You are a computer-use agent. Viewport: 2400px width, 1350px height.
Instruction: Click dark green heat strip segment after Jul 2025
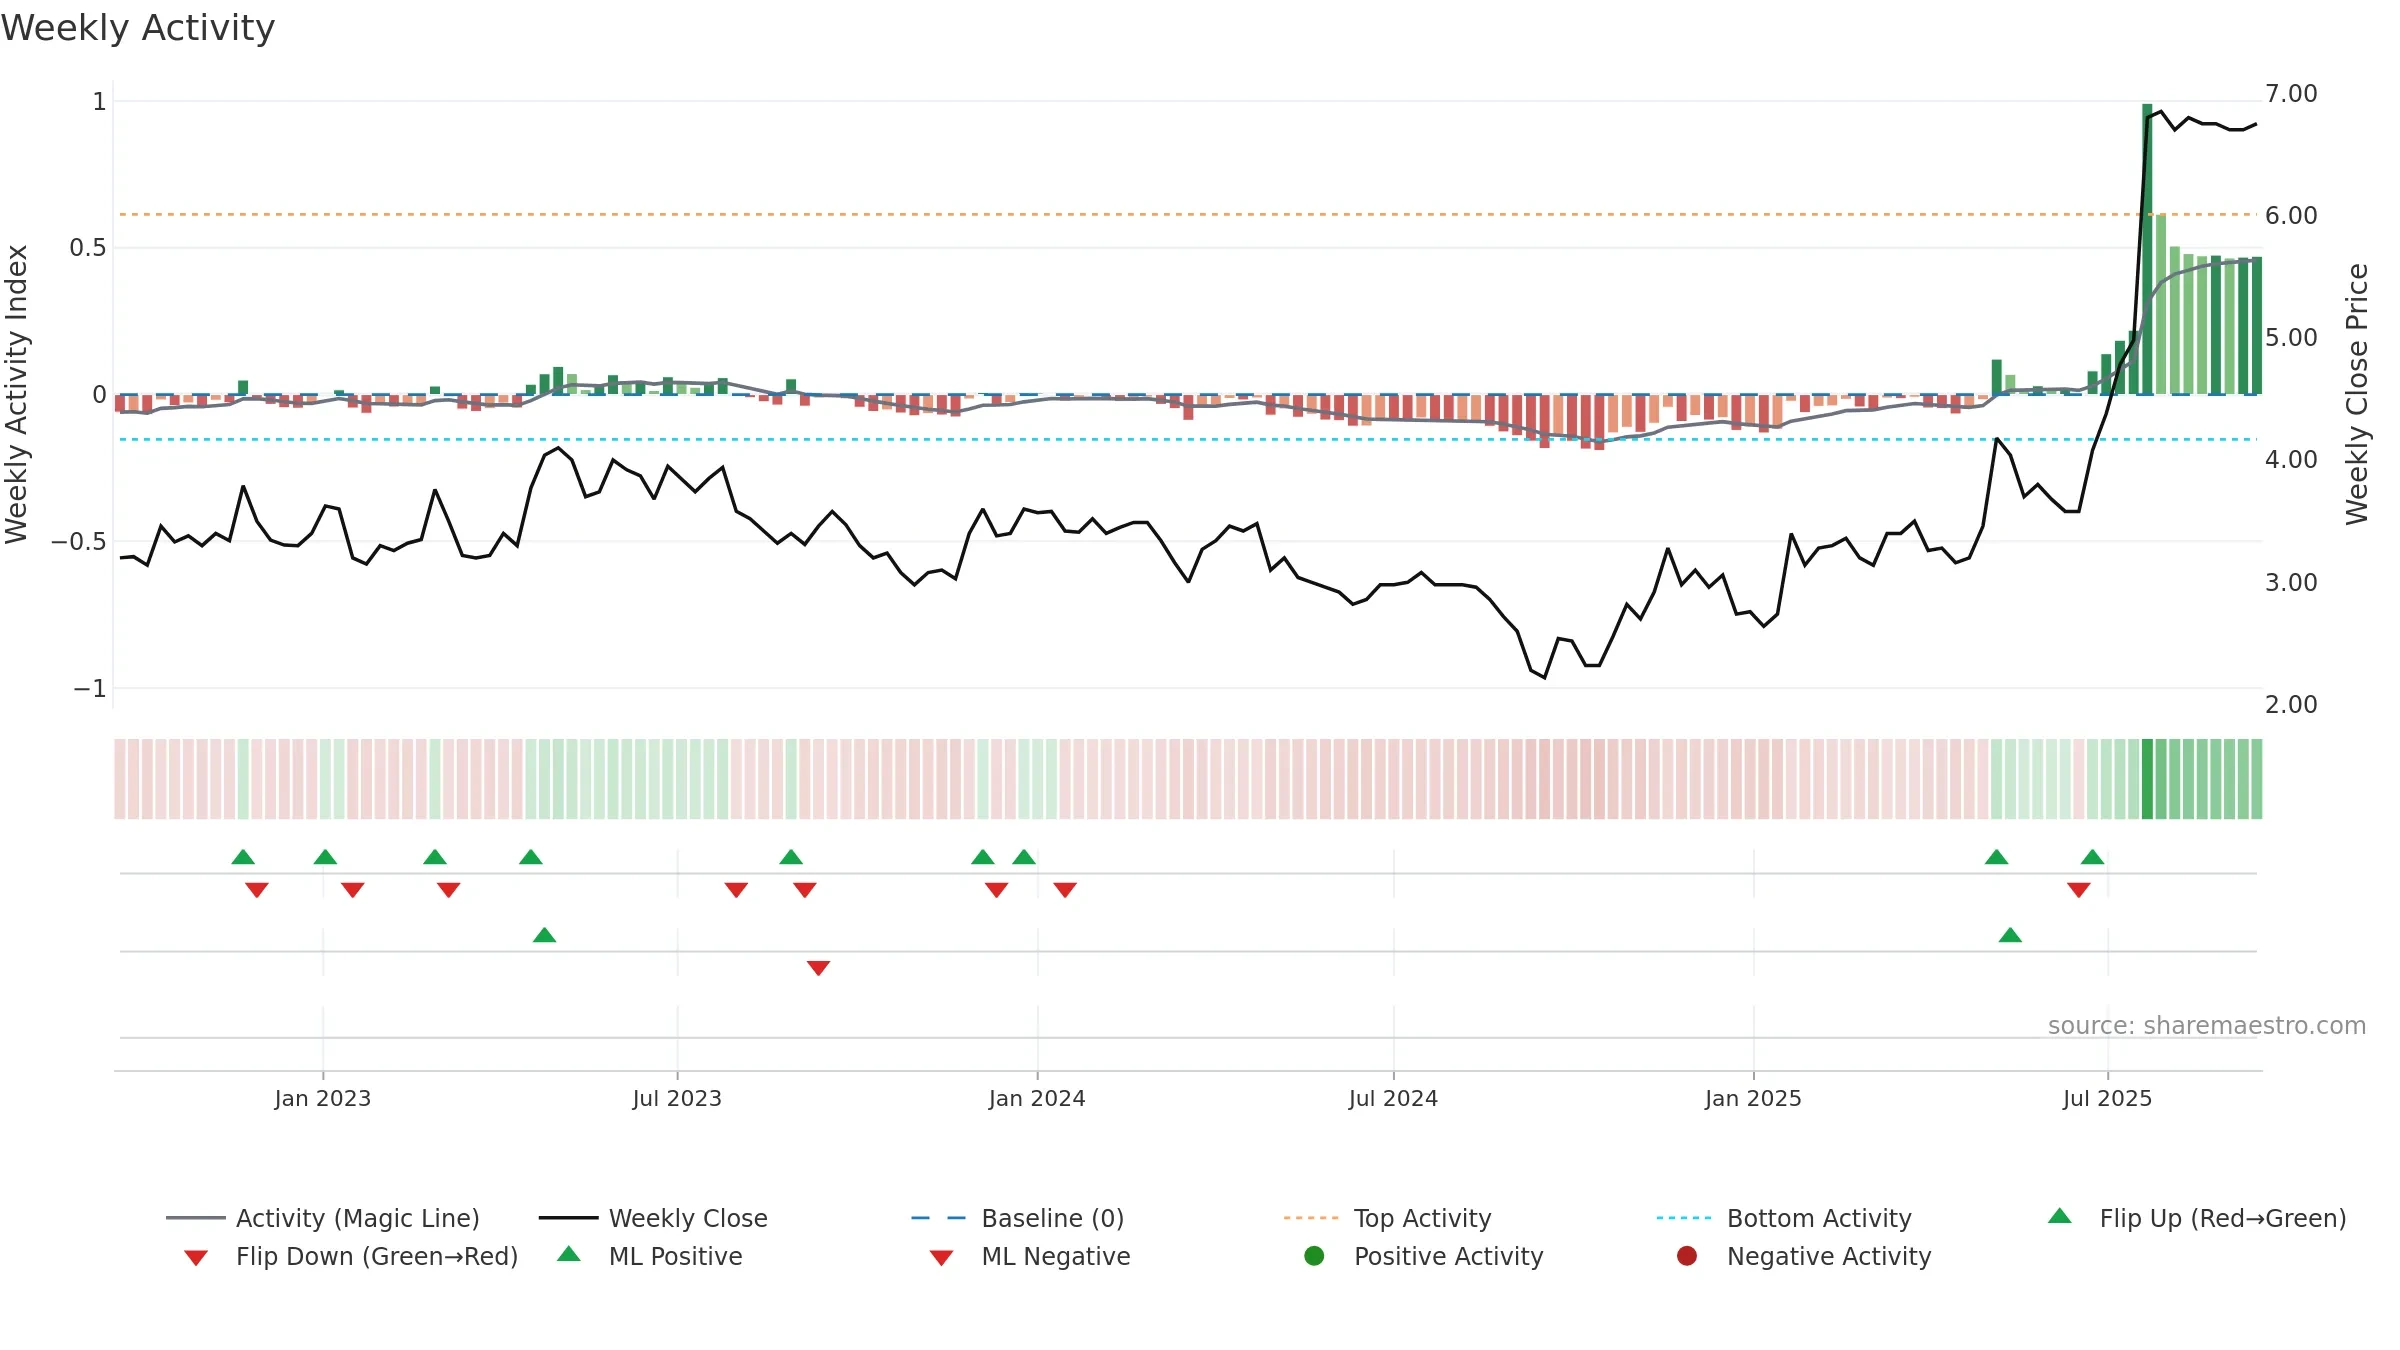(2147, 779)
